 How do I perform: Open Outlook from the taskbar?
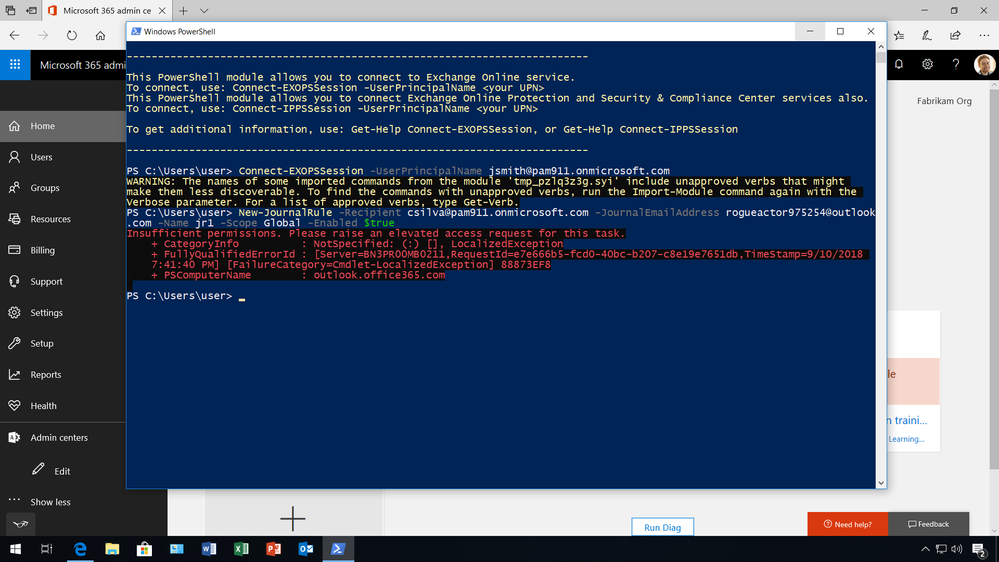click(306, 549)
